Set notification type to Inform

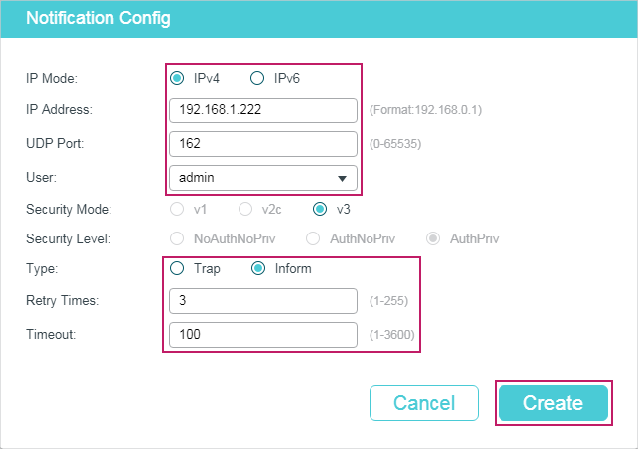click(258, 268)
